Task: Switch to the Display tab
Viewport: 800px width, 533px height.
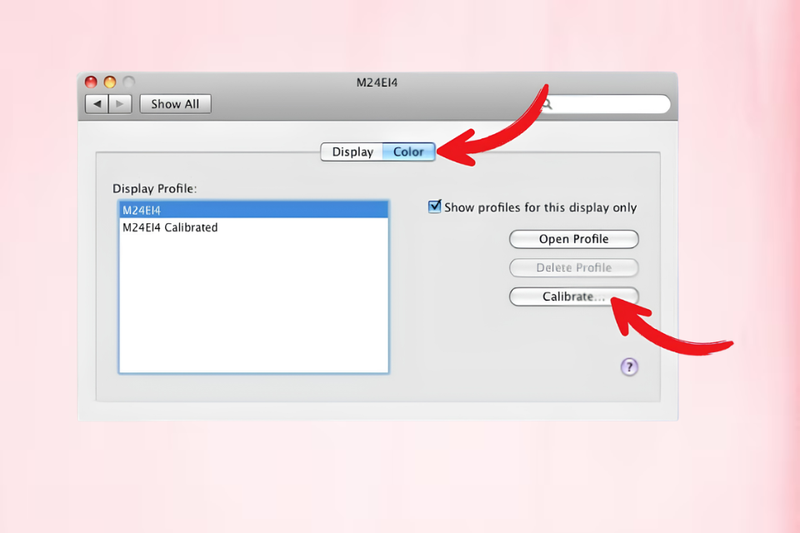Action: (x=352, y=152)
